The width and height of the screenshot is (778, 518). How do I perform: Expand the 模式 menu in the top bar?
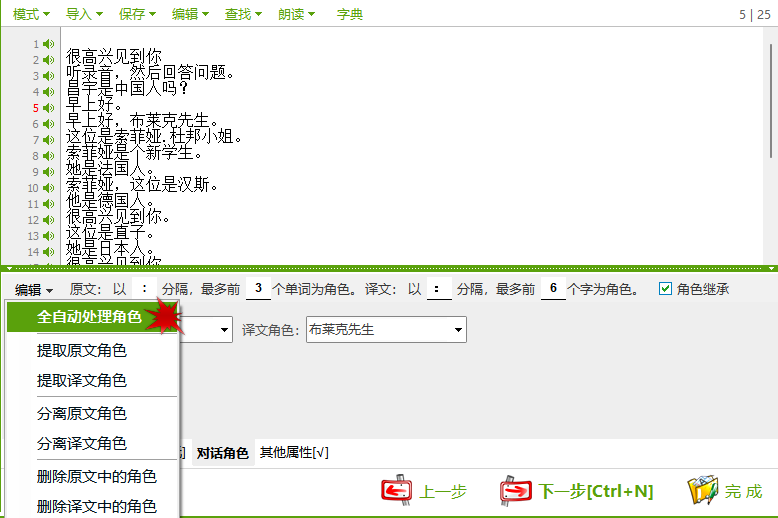pos(32,14)
